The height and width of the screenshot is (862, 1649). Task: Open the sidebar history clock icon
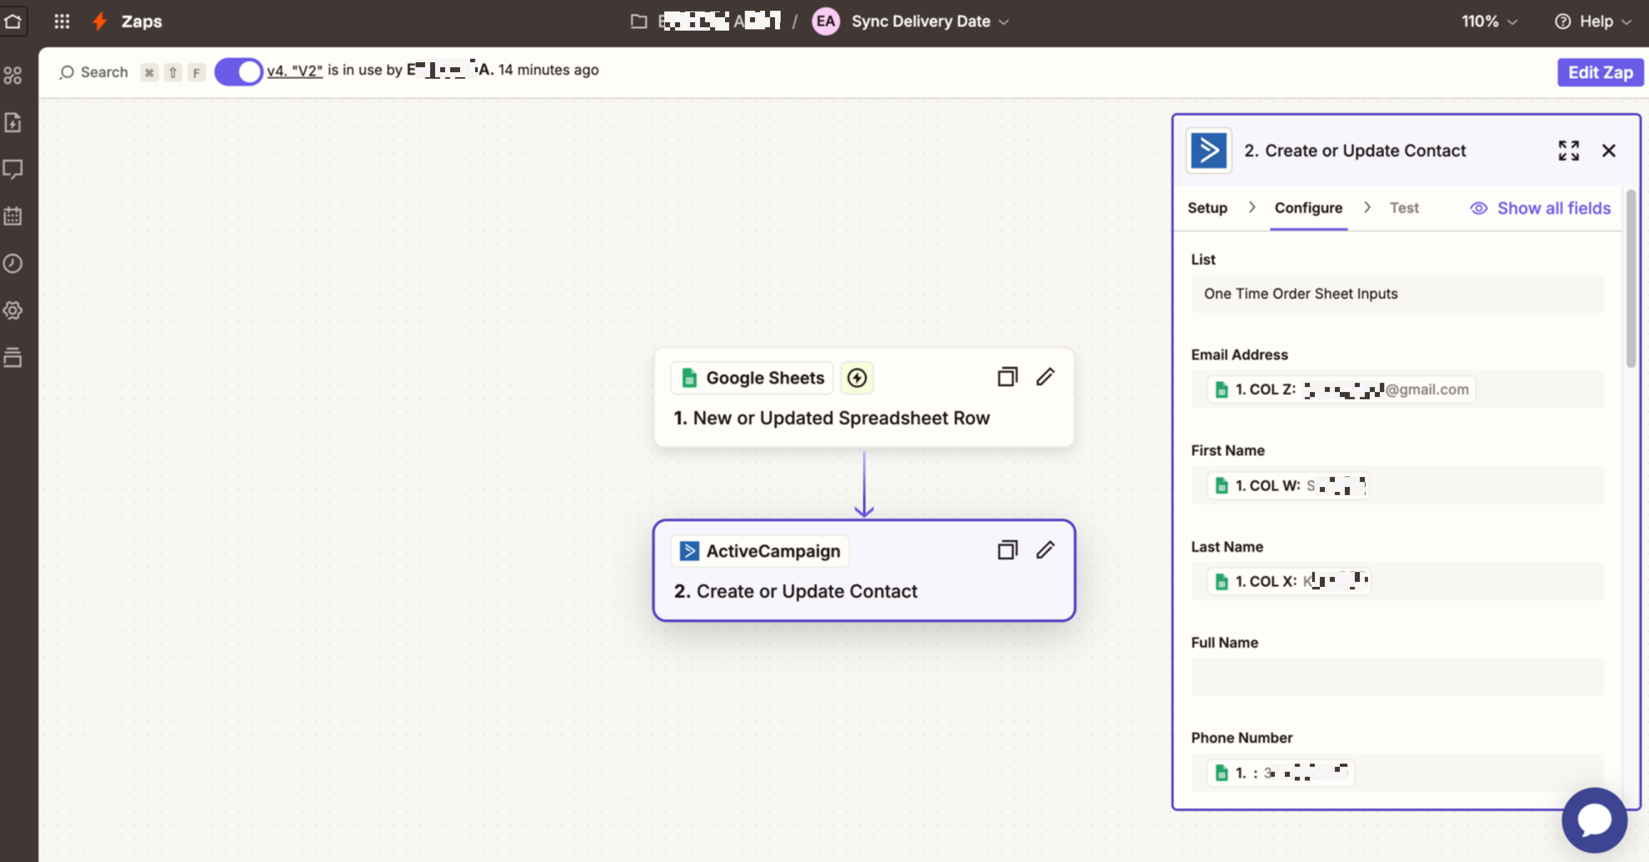tap(13, 263)
